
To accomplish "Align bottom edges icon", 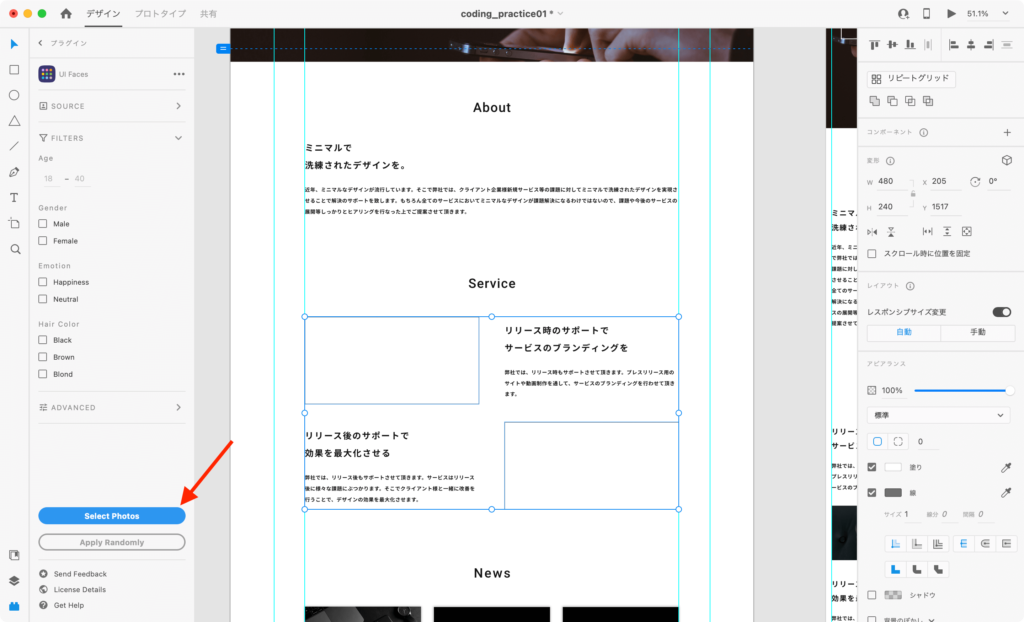I will pos(910,45).
